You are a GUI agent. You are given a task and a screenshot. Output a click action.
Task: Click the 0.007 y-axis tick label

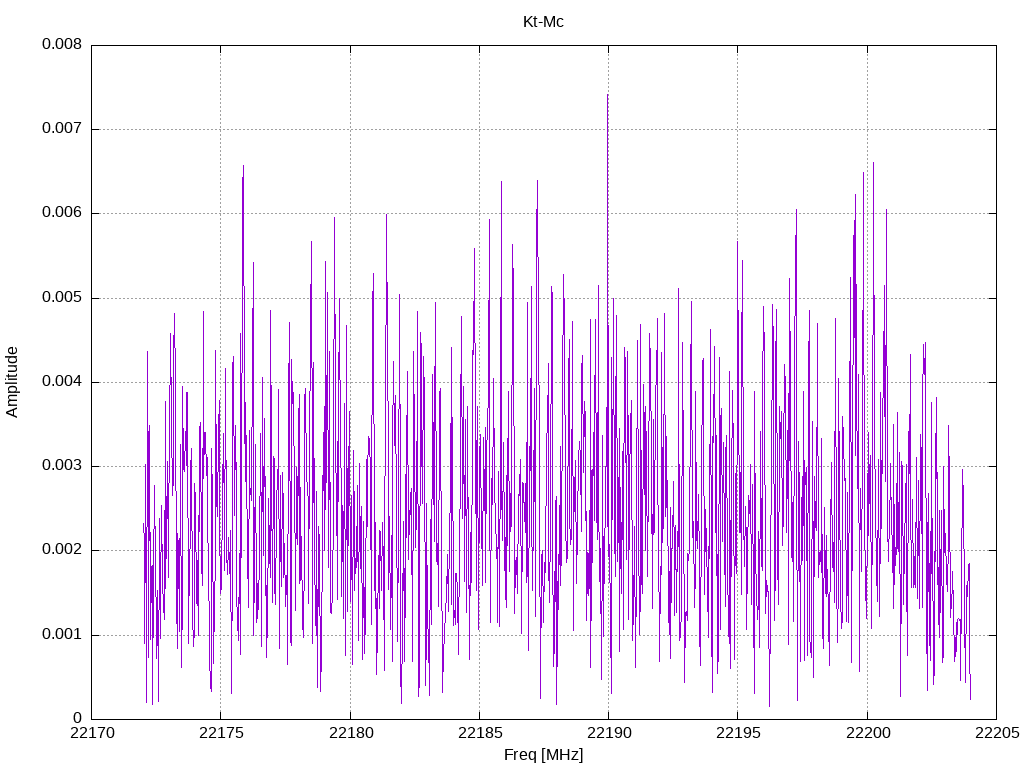click(62, 129)
